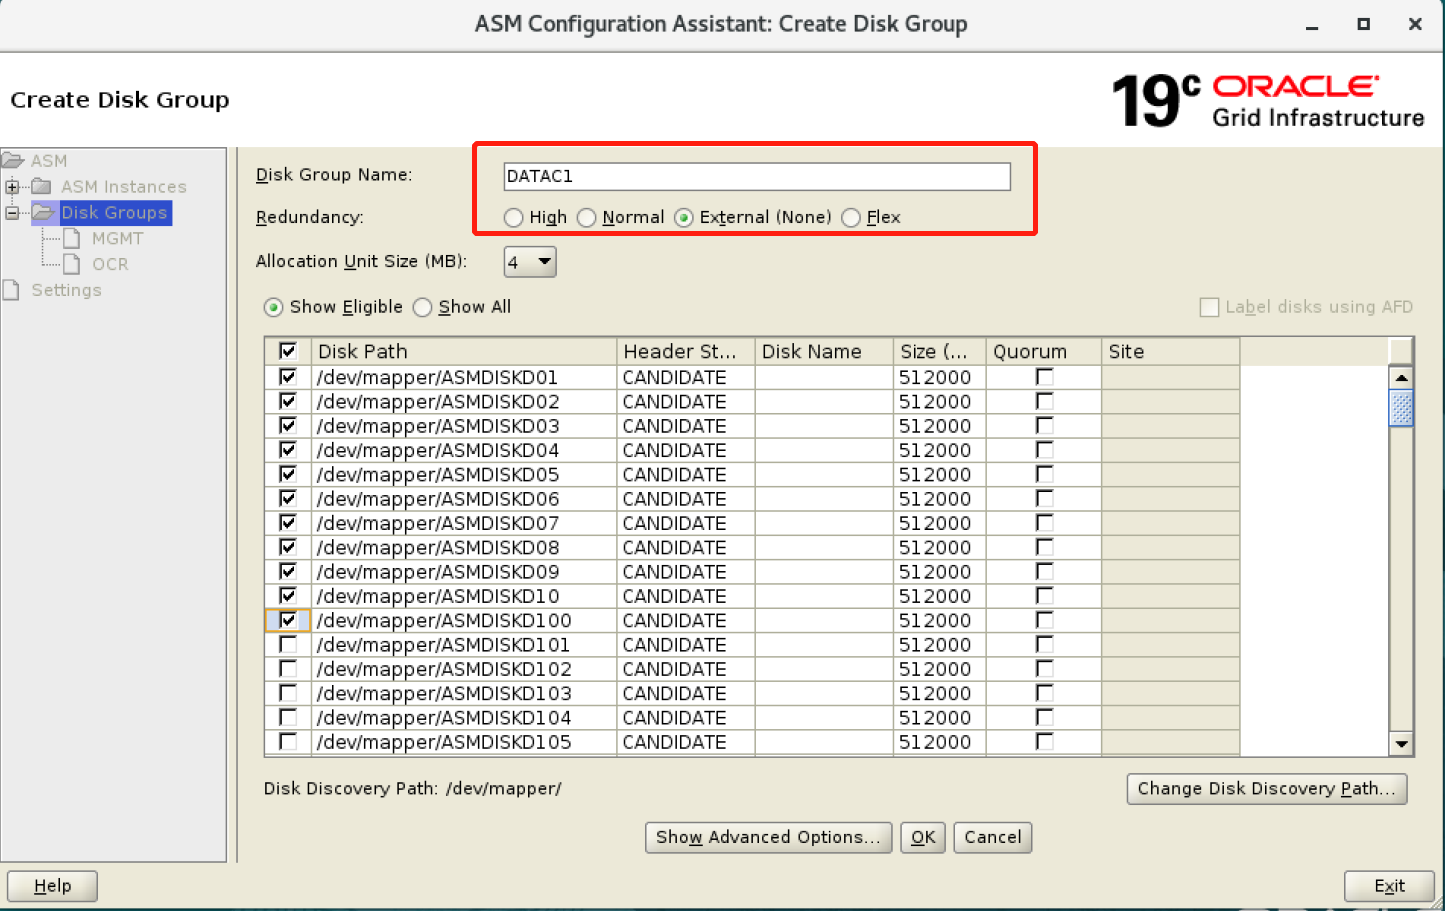This screenshot has height=911, width=1445.
Task: Select the Settings tree item
Action: pyautogui.click(x=66, y=291)
